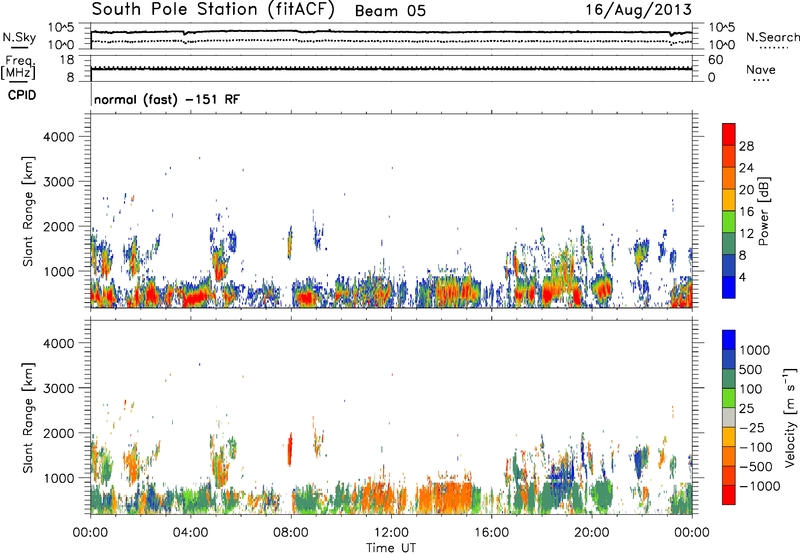Click the '16:00' time axis tick

tap(492, 533)
